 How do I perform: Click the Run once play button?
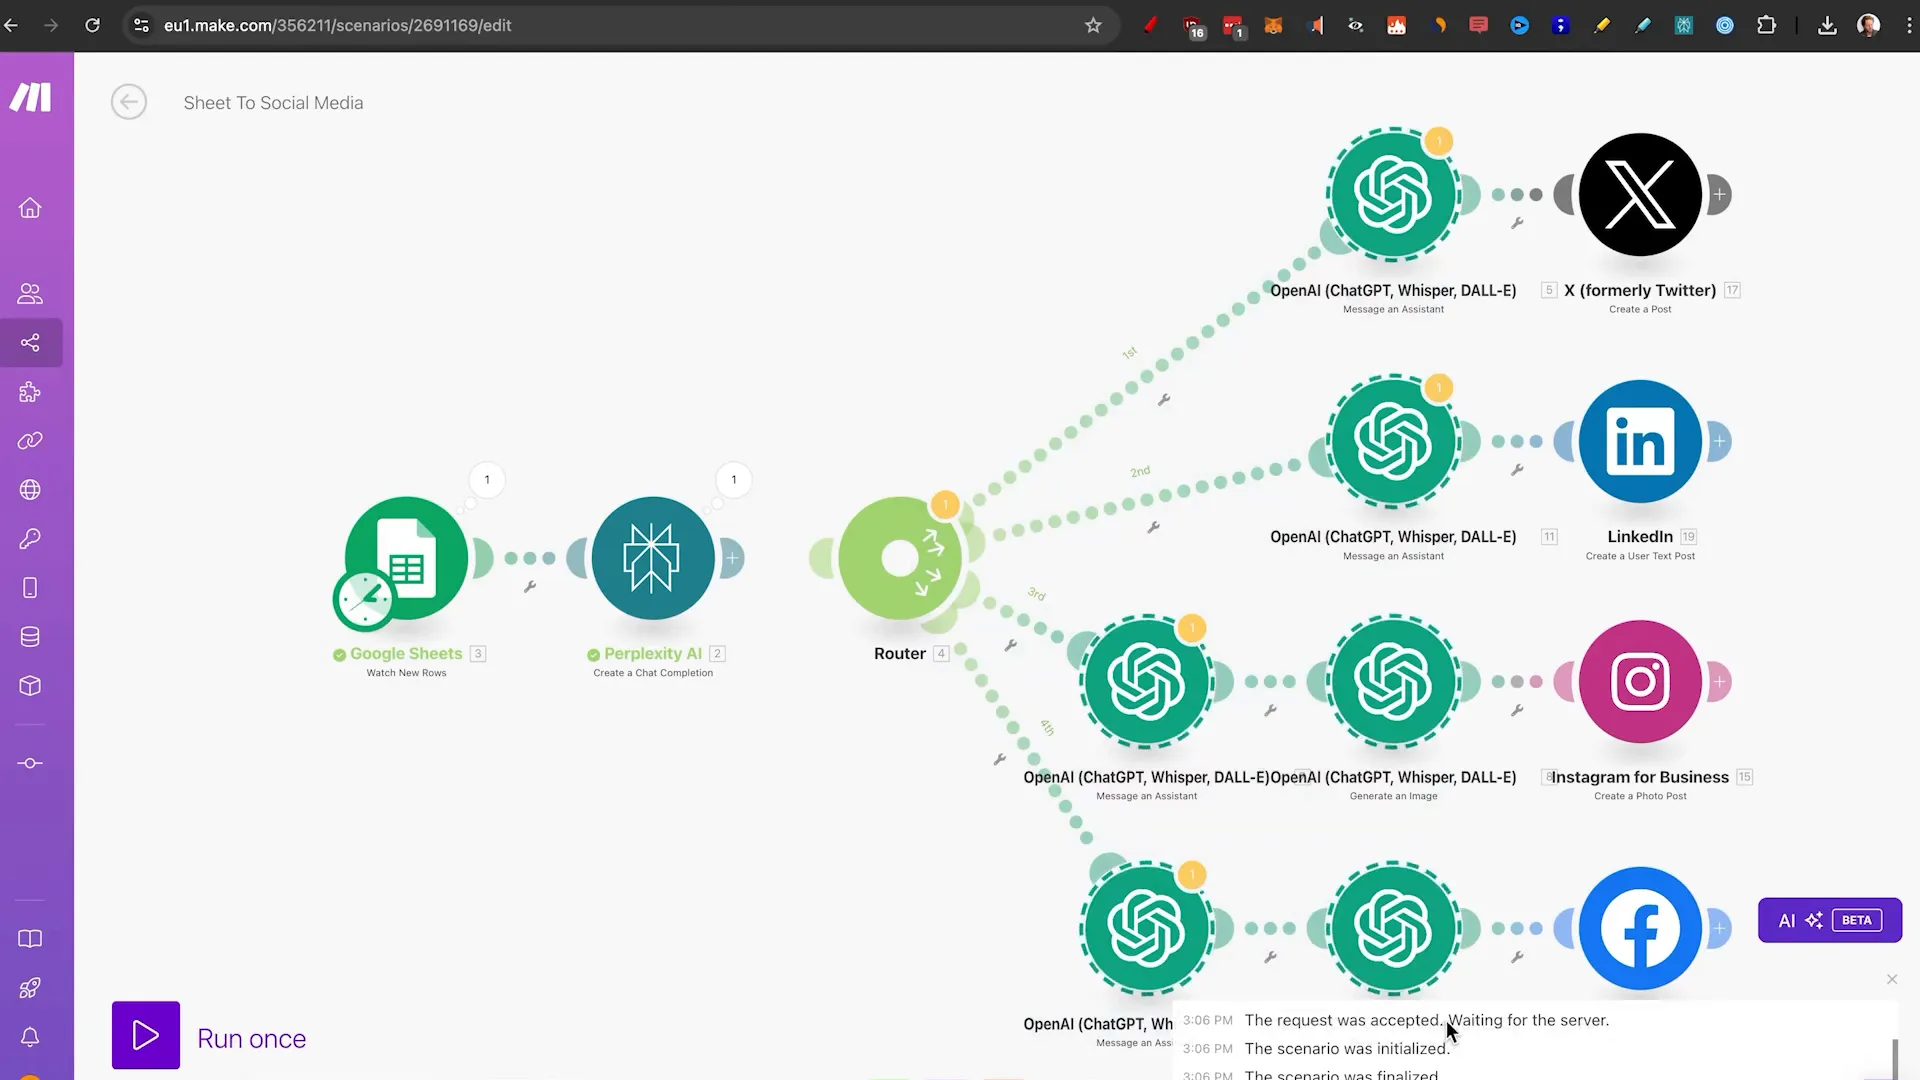tap(146, 1035)
